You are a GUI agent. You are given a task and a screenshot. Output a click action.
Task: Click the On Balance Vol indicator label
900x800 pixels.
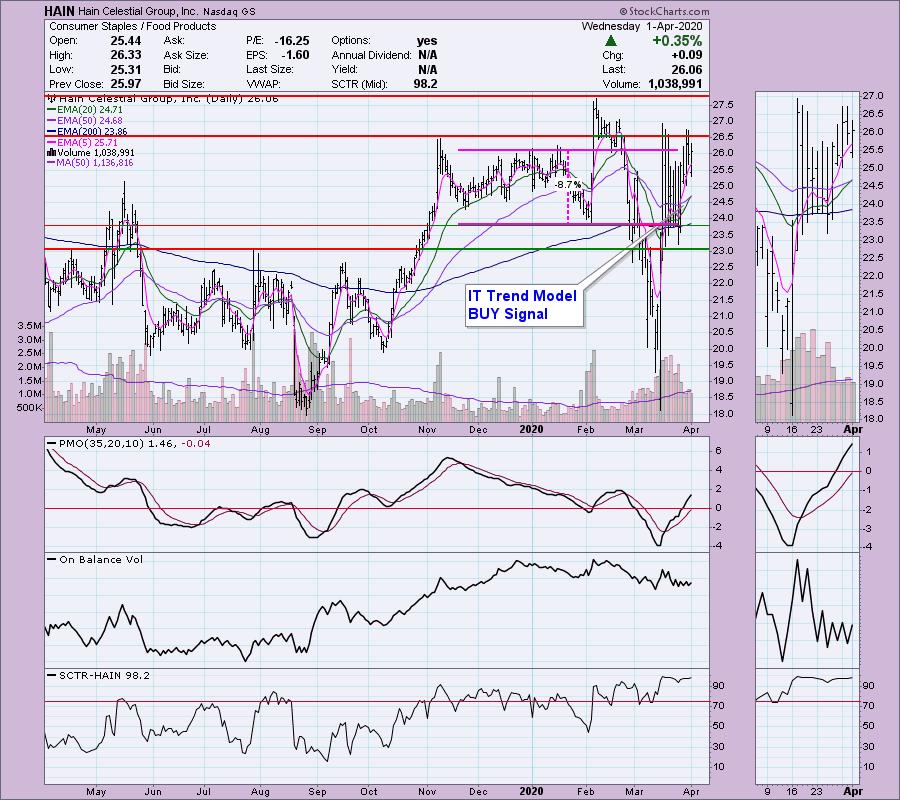pyautogui.click(x=95, y=560)
